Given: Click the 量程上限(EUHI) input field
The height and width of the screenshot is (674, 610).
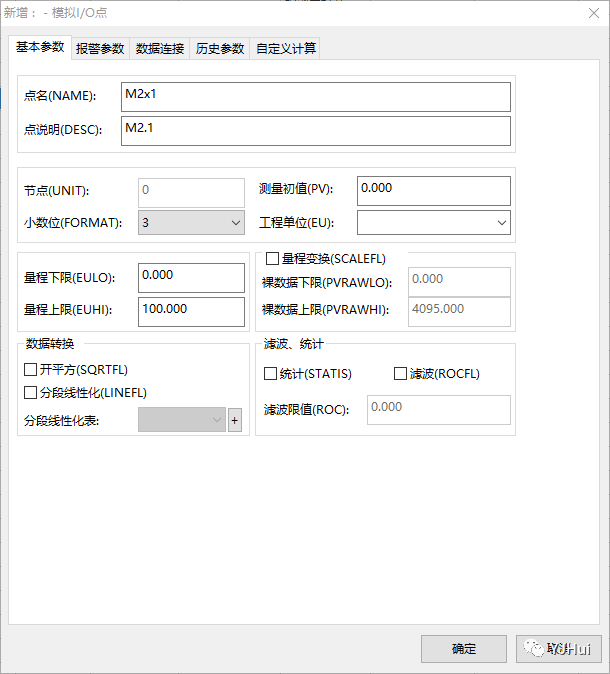Looking at the screenshot, I should (191, 312).
